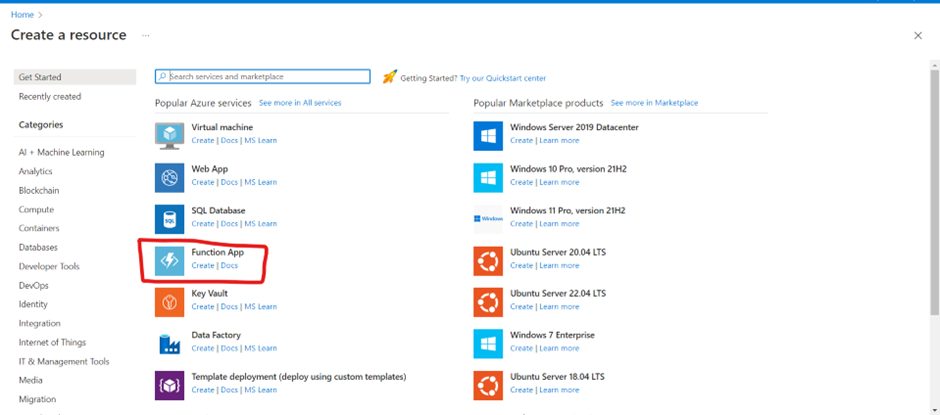Click the Ubuntu Server 20.04 LTS icon
Image resolution: width=940 pixels, height=415 pixels.
(488, 261)
